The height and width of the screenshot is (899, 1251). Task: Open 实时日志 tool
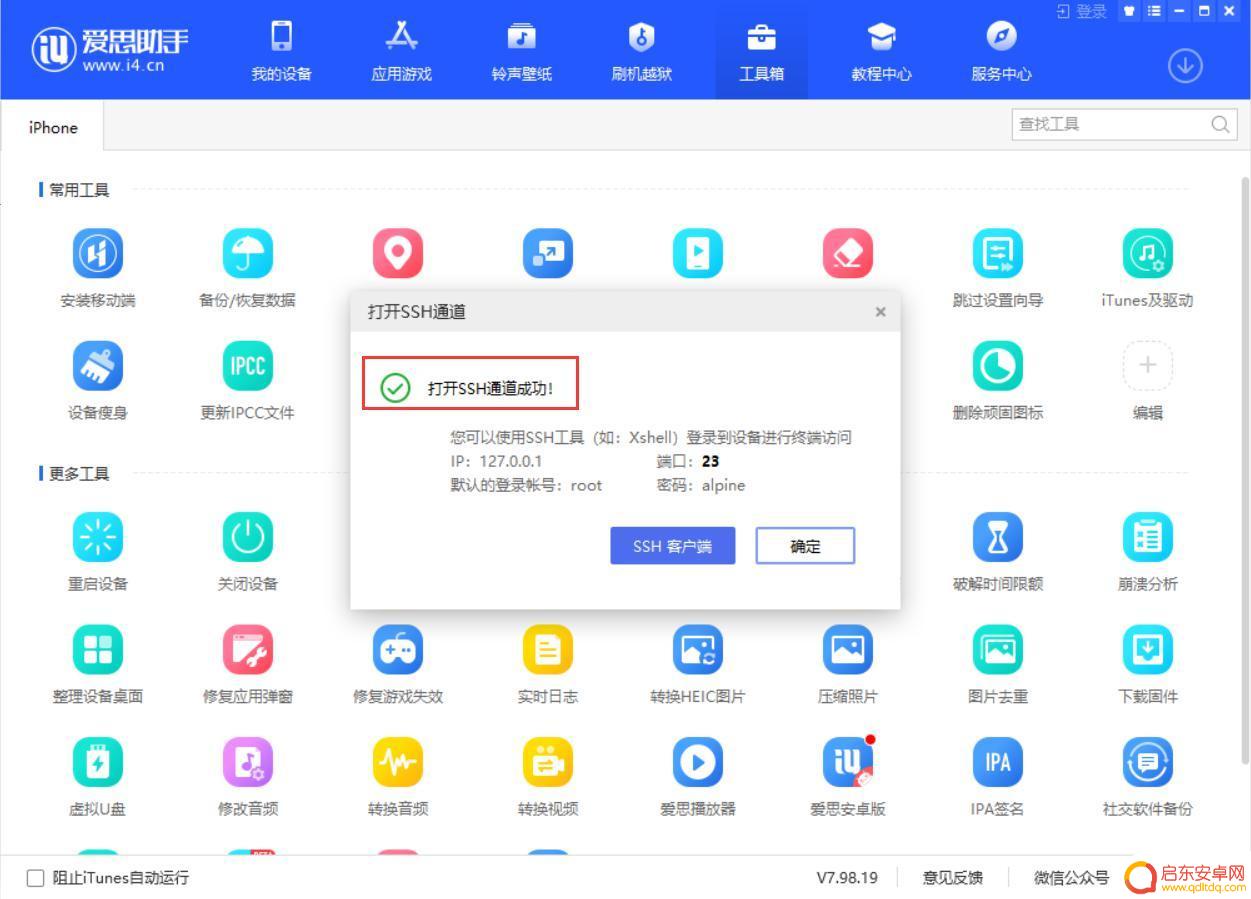point(548,650)
